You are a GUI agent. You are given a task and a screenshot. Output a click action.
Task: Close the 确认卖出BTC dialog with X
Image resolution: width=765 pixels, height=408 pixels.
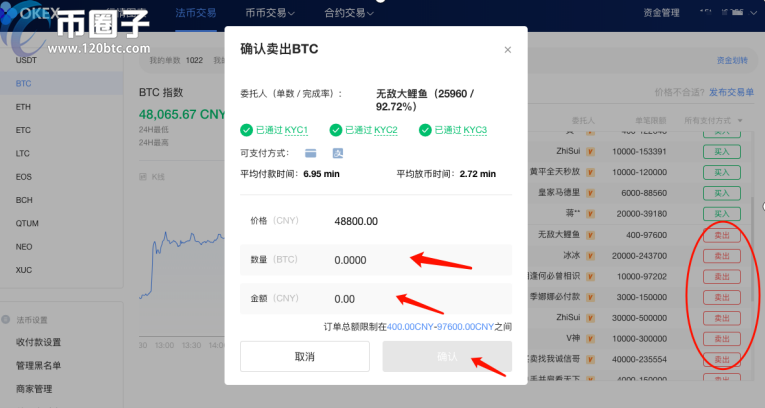(507, 50)
